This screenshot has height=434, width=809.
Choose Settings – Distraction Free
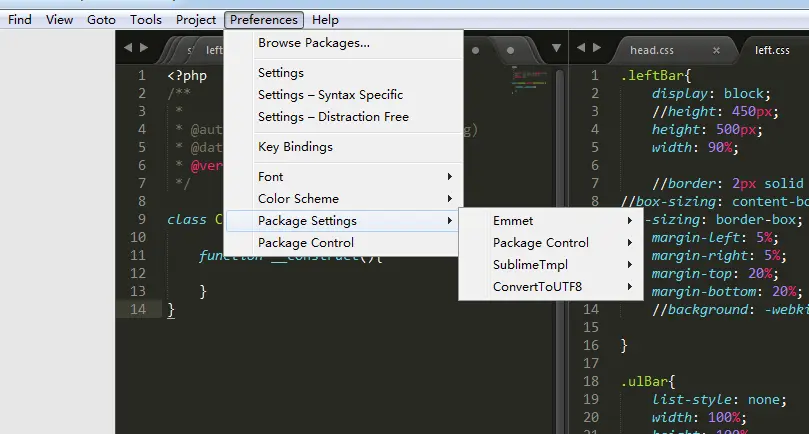coord(343,117)
